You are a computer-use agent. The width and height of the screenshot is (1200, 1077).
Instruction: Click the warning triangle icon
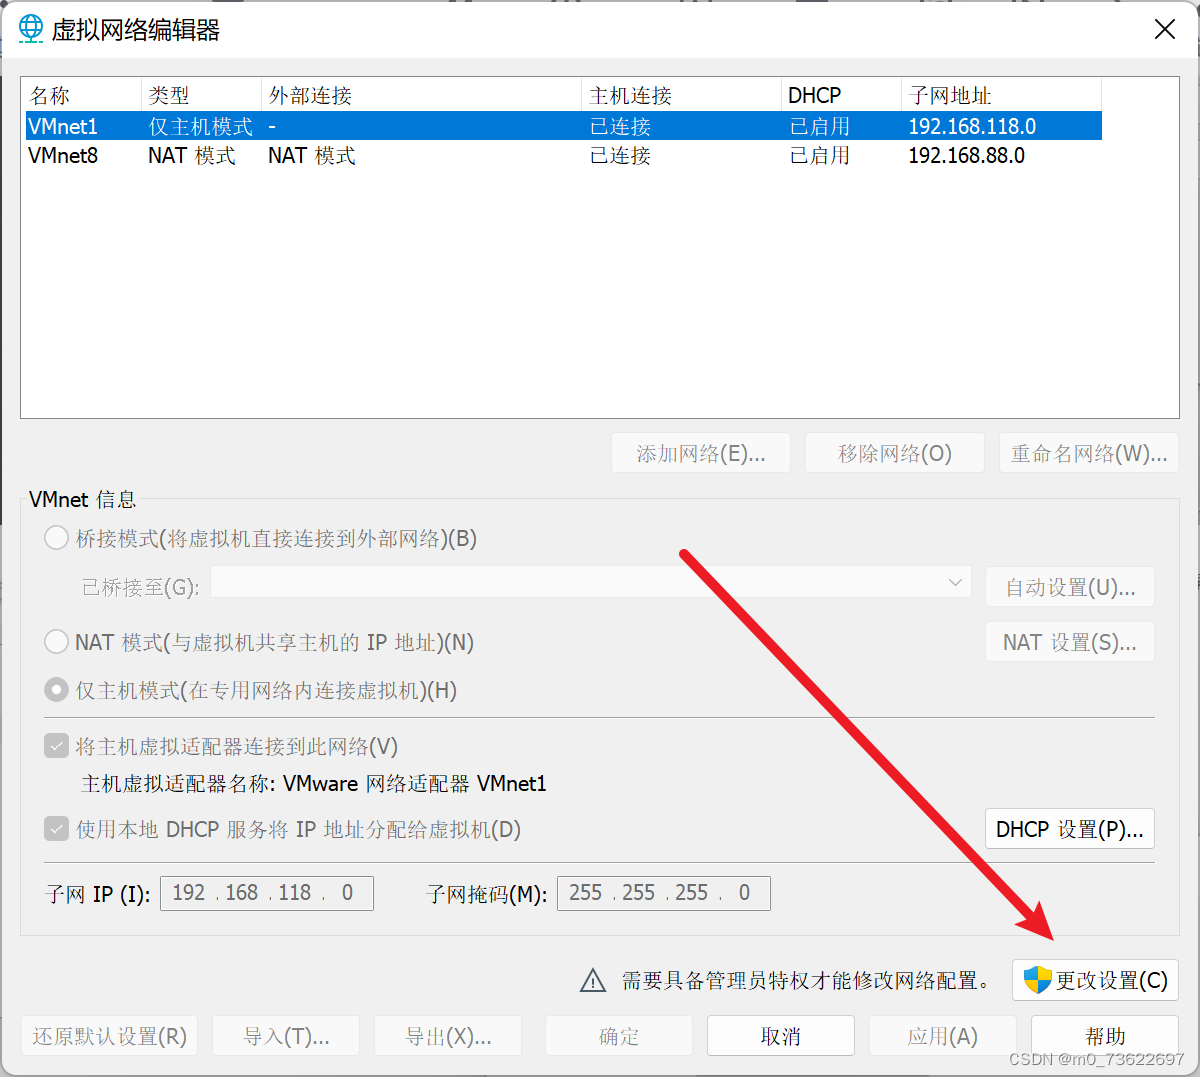pos(593,980)
